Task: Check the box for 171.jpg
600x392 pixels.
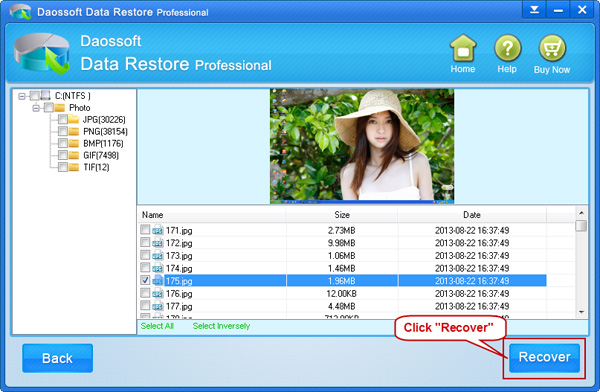Action: pos(145,229)
